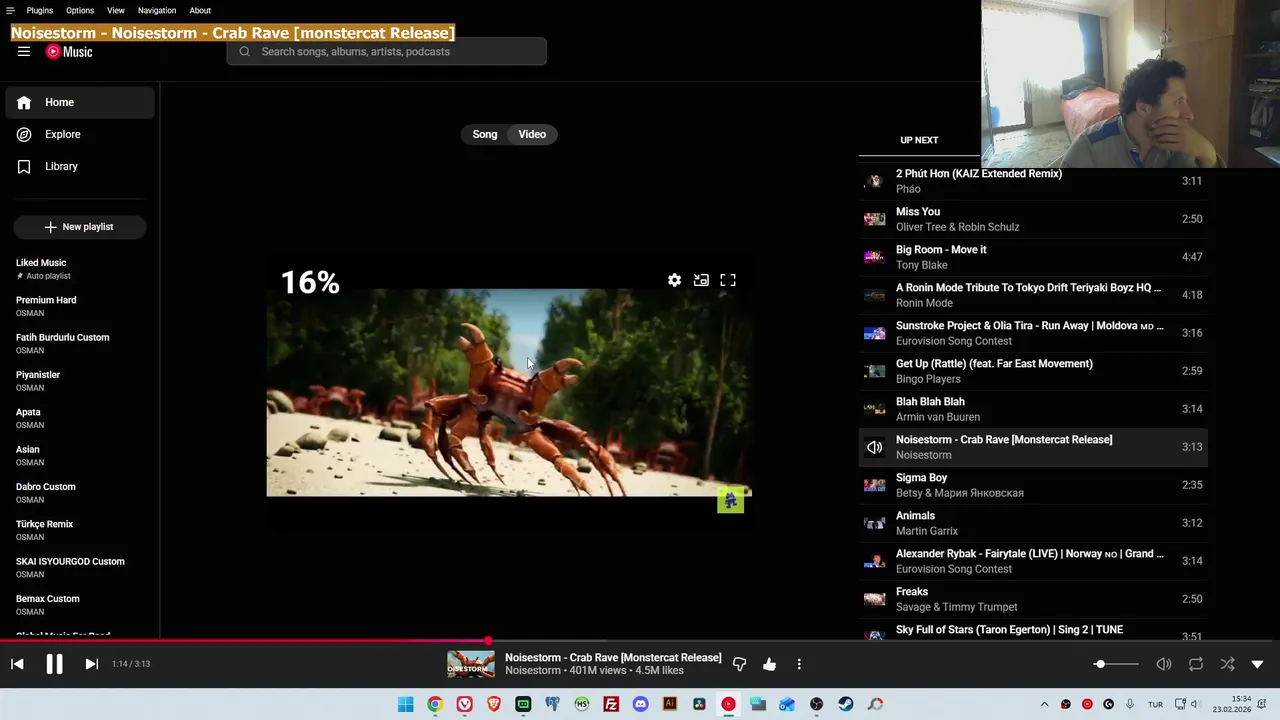
Task: Go to Home in the sidebar
Action: point(80,102)
